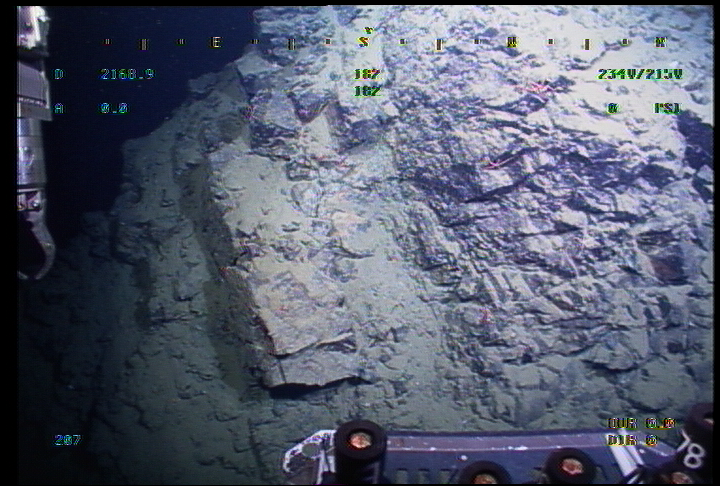Viewport: 720px width, 486px height.
Task: Click the sample tube cap below DIR
Action: [571, 465]
